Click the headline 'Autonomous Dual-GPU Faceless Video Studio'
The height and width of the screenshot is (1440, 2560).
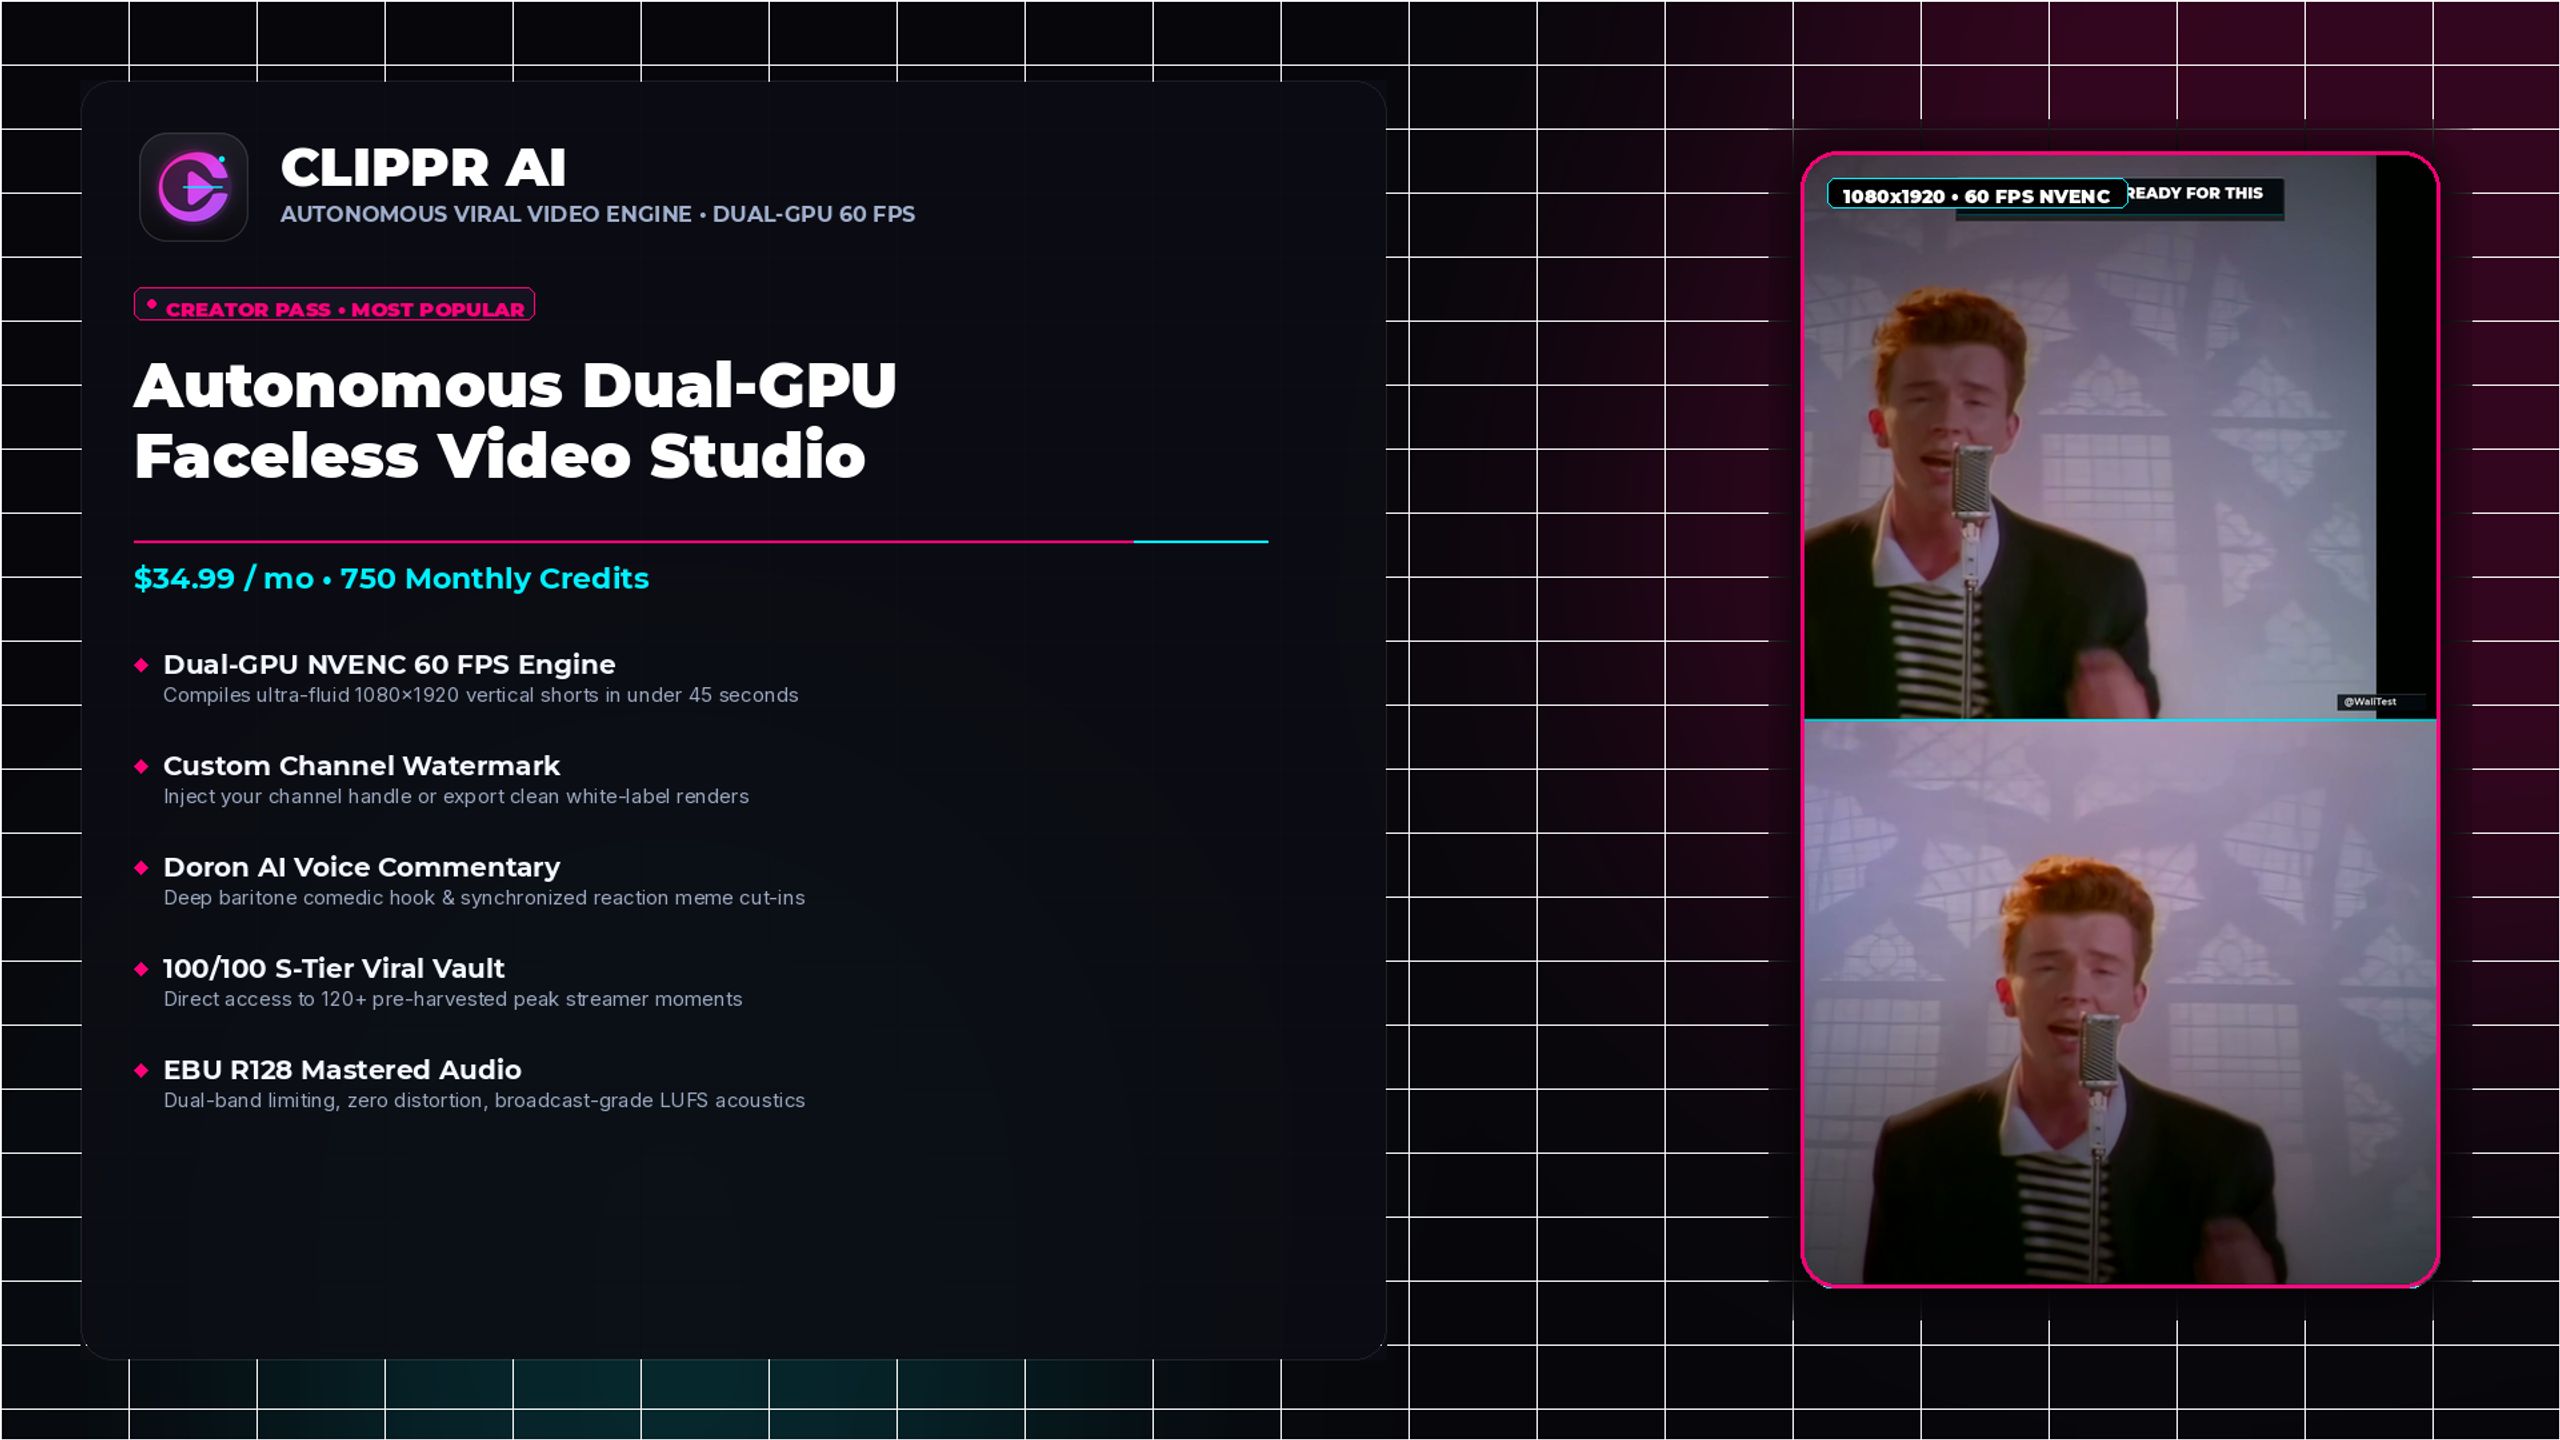click(515, 420)
